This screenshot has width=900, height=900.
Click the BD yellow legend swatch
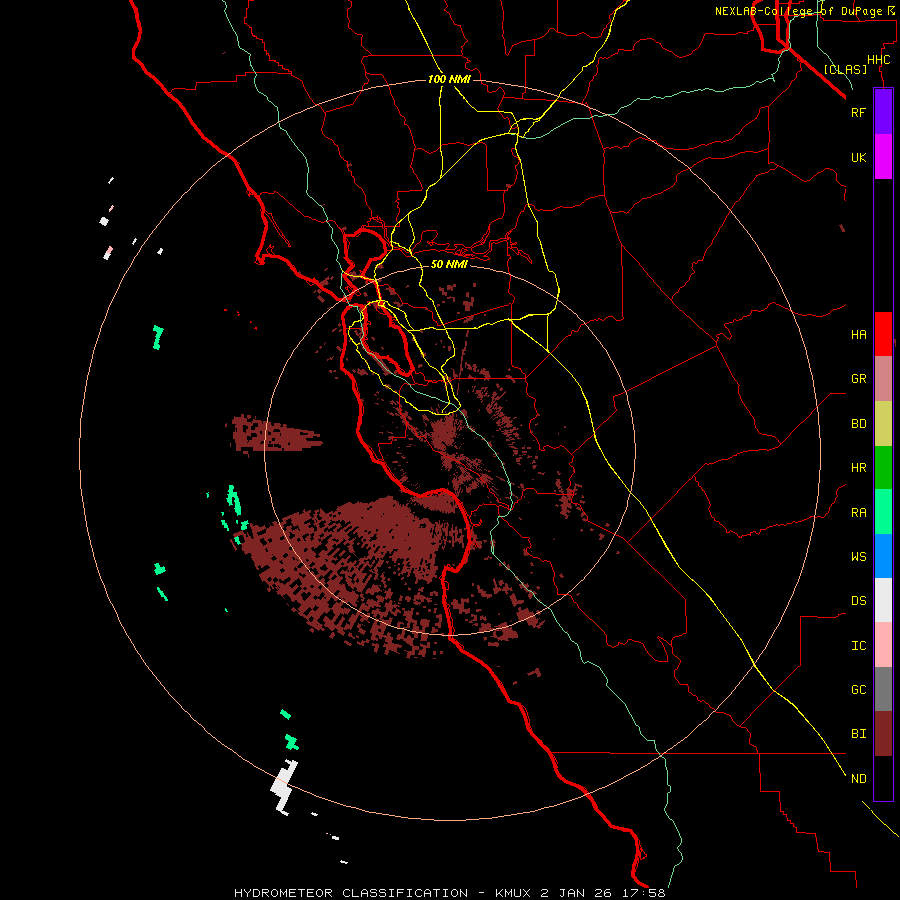[883, 424]
